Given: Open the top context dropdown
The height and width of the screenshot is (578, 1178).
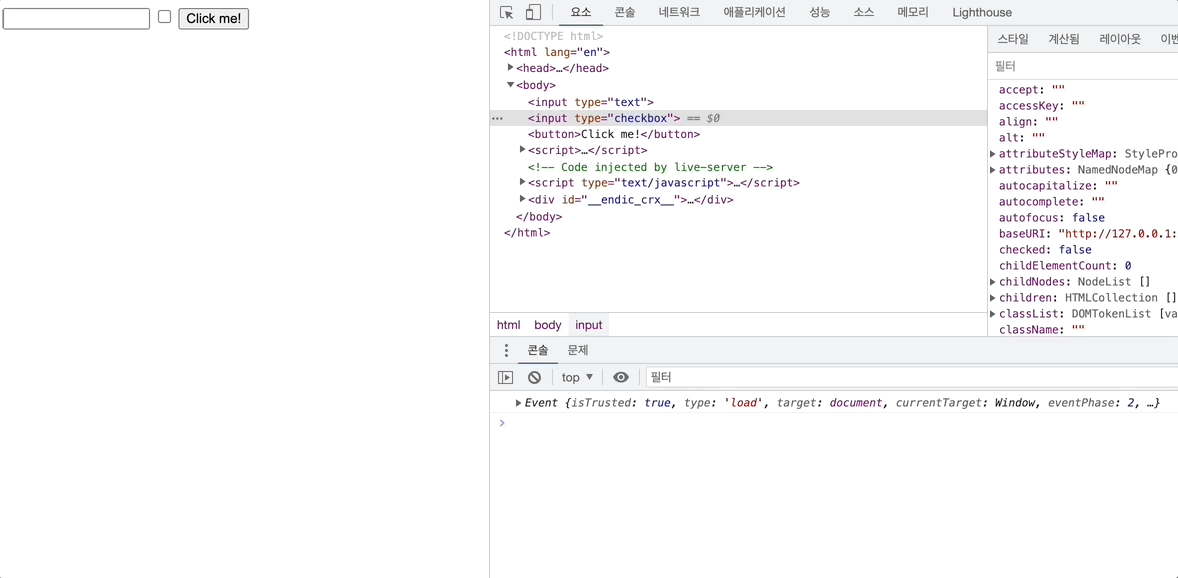Looking at the screenshot, I should click(578, 377).
